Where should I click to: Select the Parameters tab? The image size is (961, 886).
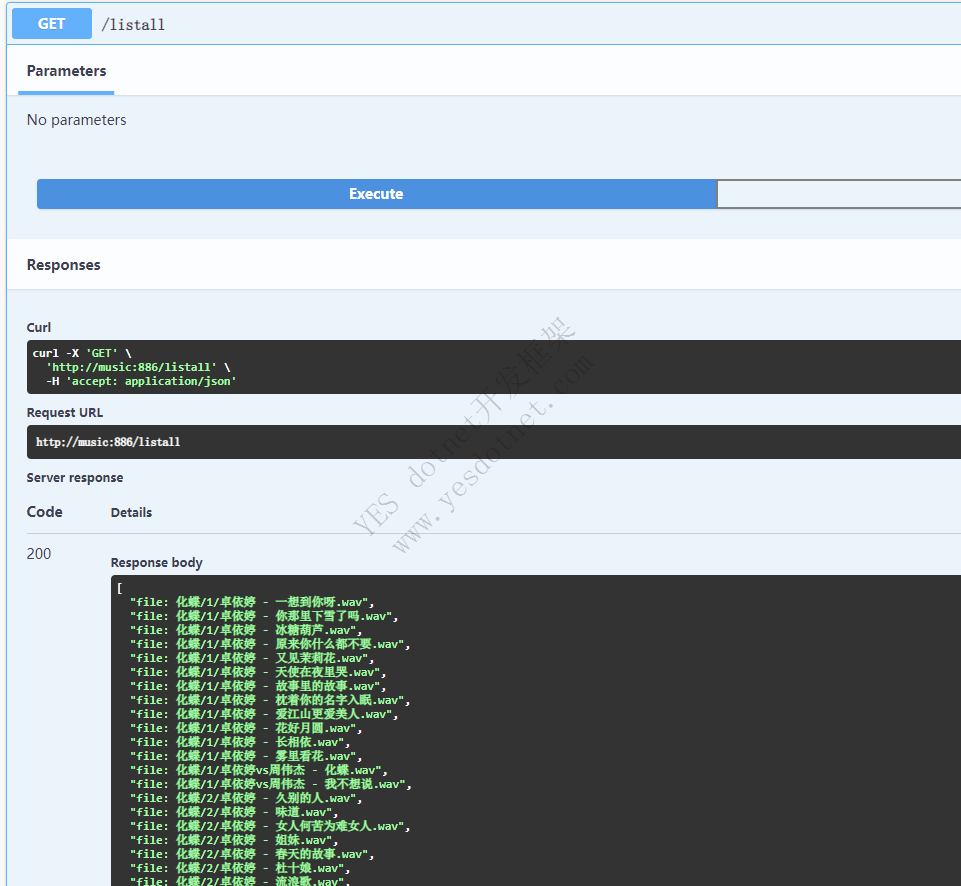66,71
